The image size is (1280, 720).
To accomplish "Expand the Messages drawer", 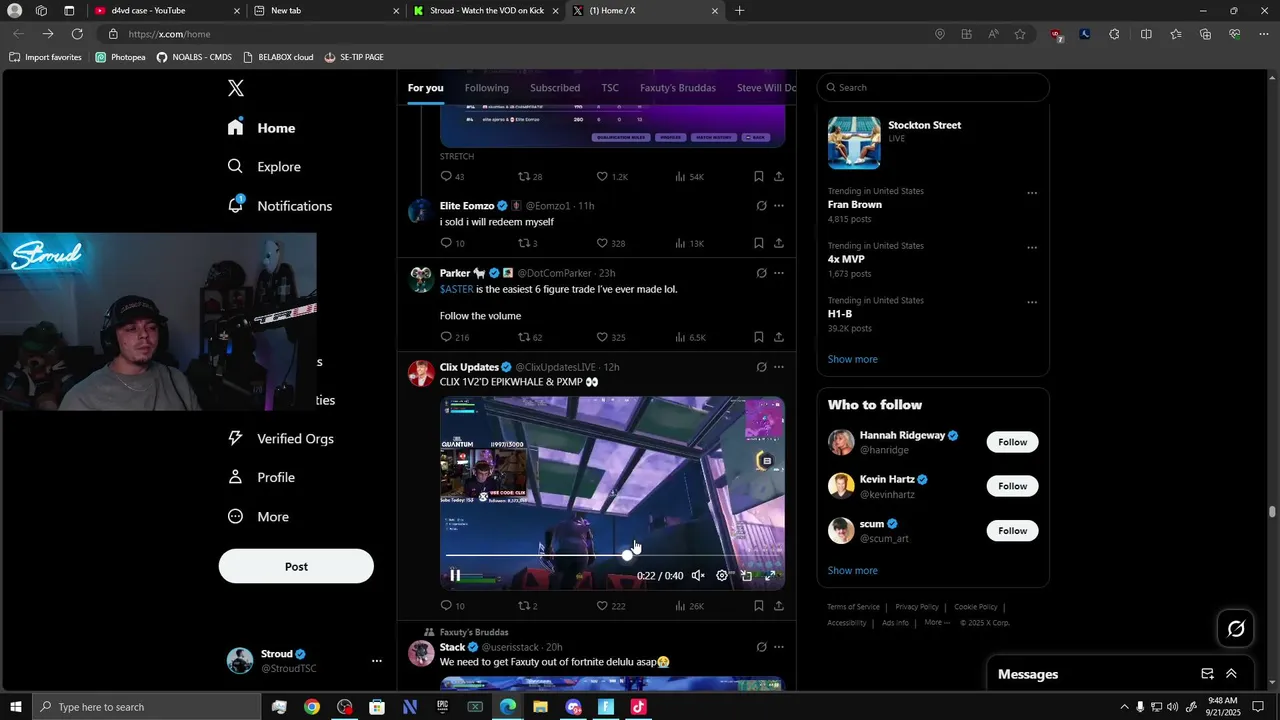I will [1231, 674].
